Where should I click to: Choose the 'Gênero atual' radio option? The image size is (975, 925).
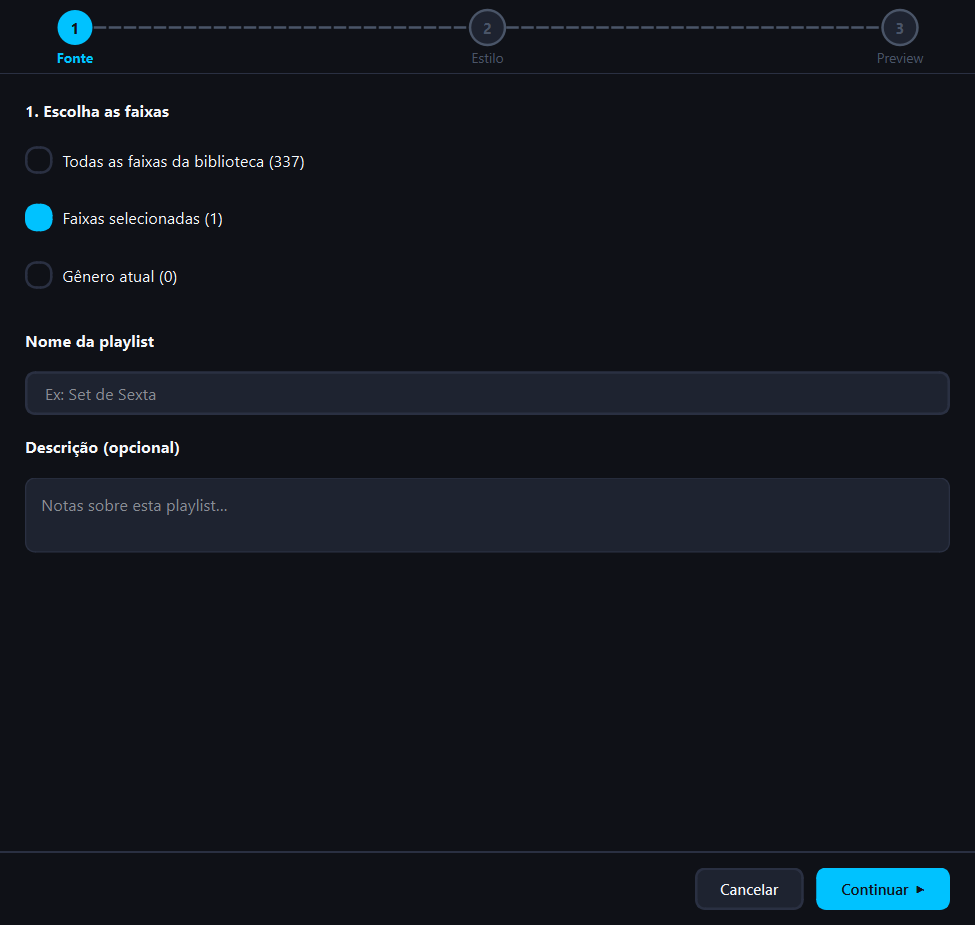[x=39, y=275]
